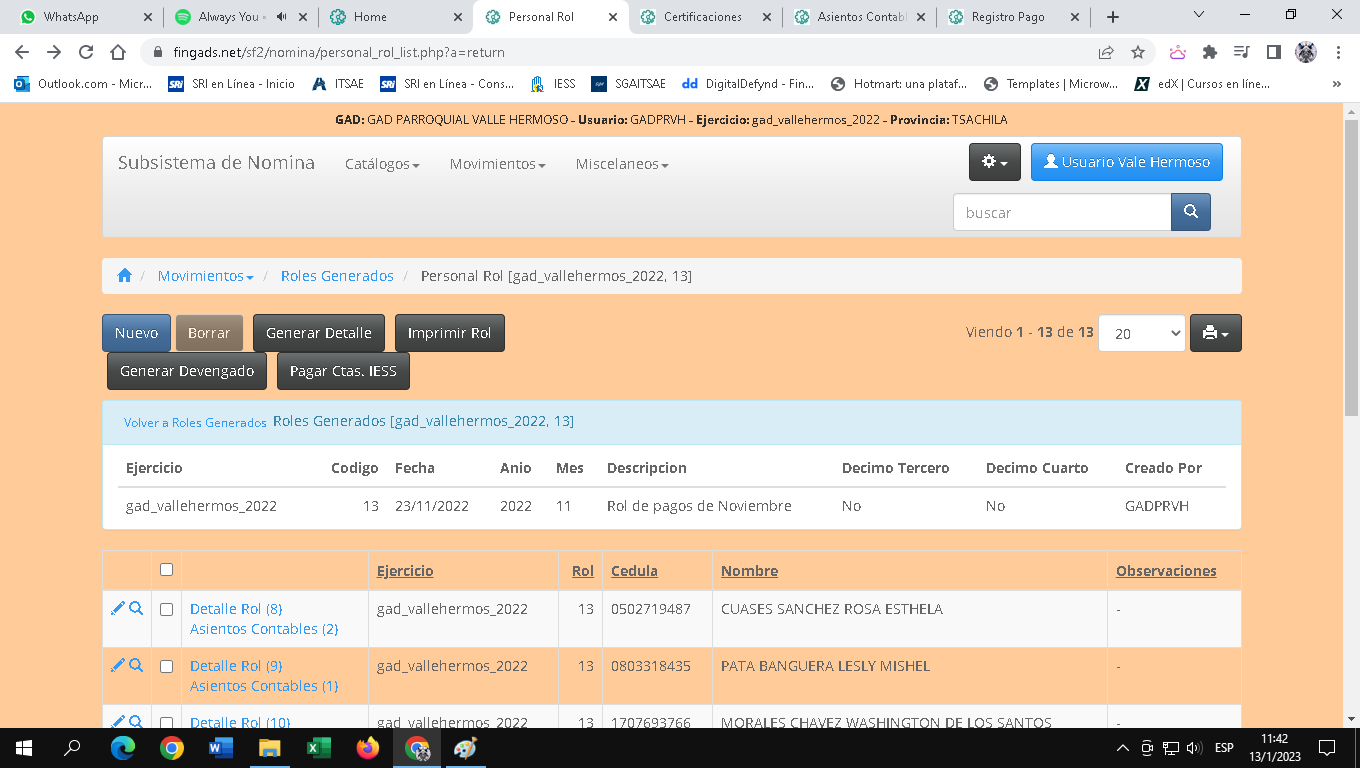This screenshot has height=768, width=1360.
Task: Click the printer export icon button
Action: [x=1215, y=333]
